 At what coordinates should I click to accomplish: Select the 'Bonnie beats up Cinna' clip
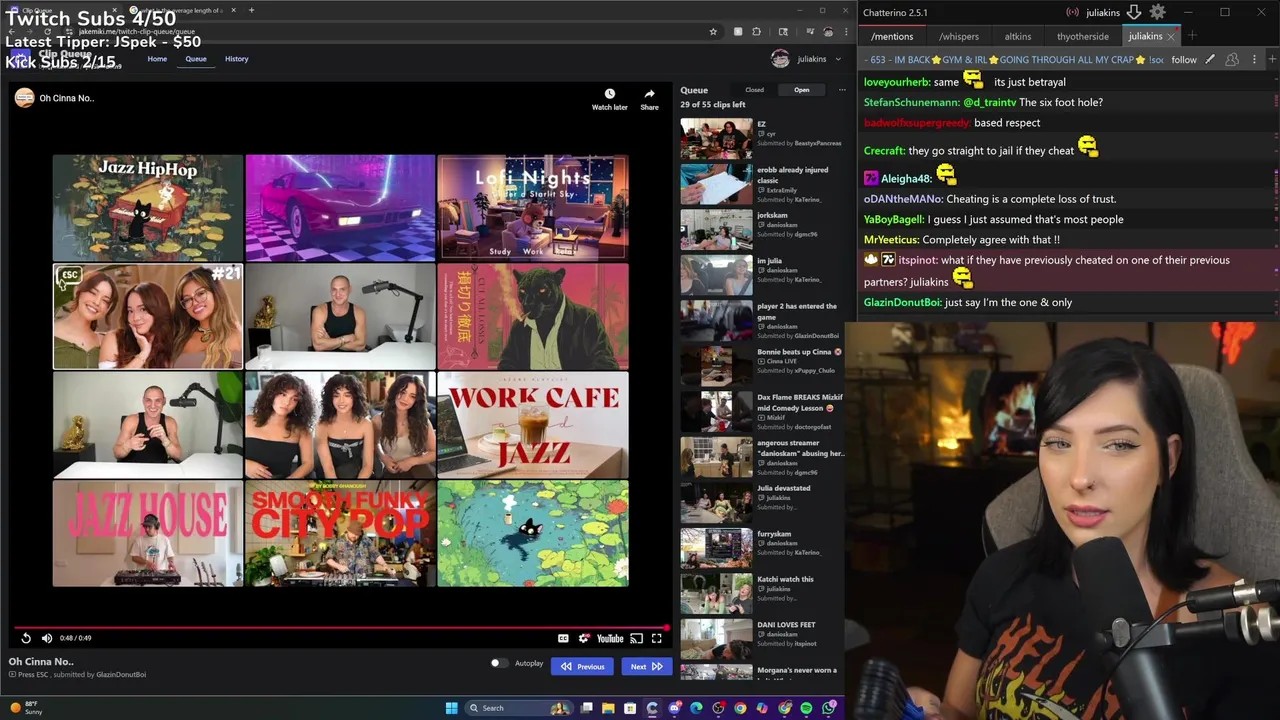pyautogui.click(x=762, y=365)
